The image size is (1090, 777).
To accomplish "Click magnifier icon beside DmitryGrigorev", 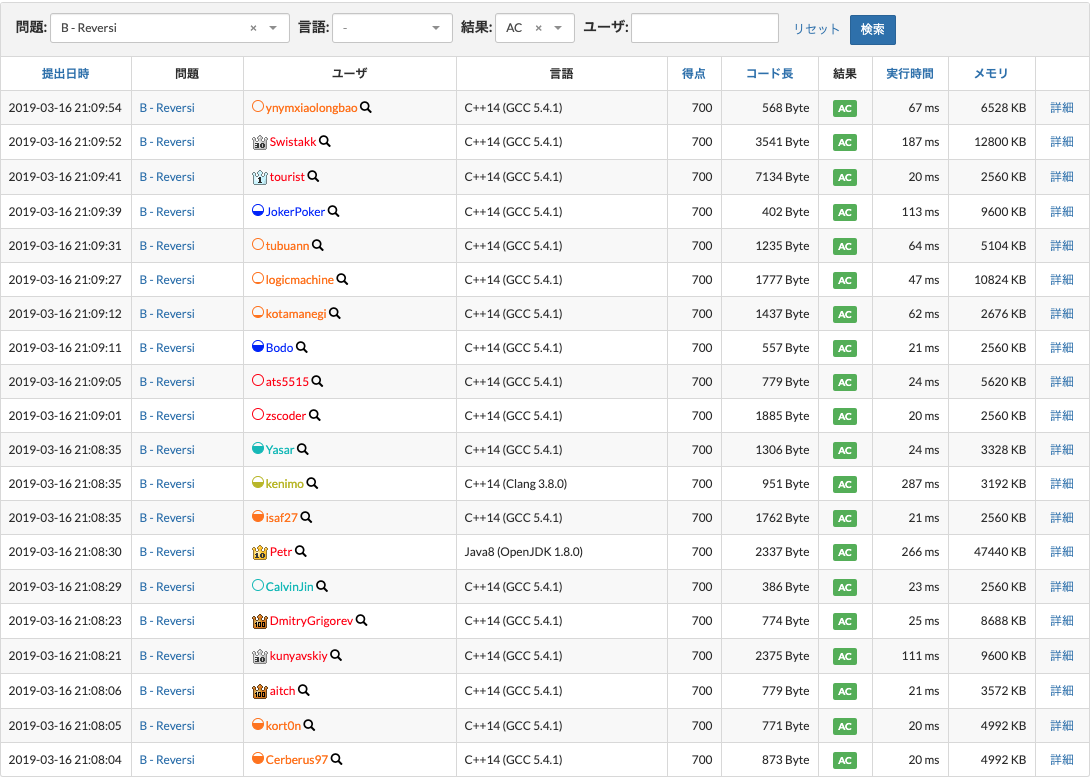I will [361, 621].
